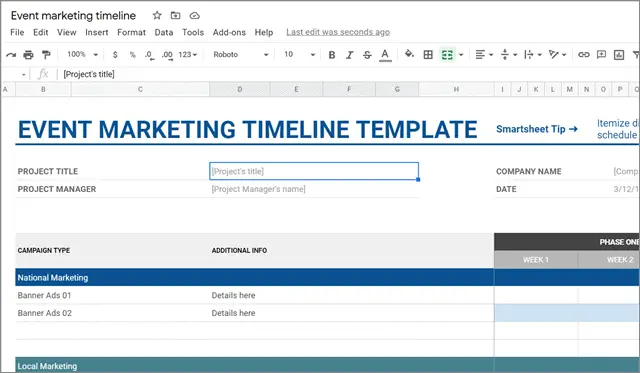Select column H header
This screenshot has width=640, height=373.
(456, 89)
